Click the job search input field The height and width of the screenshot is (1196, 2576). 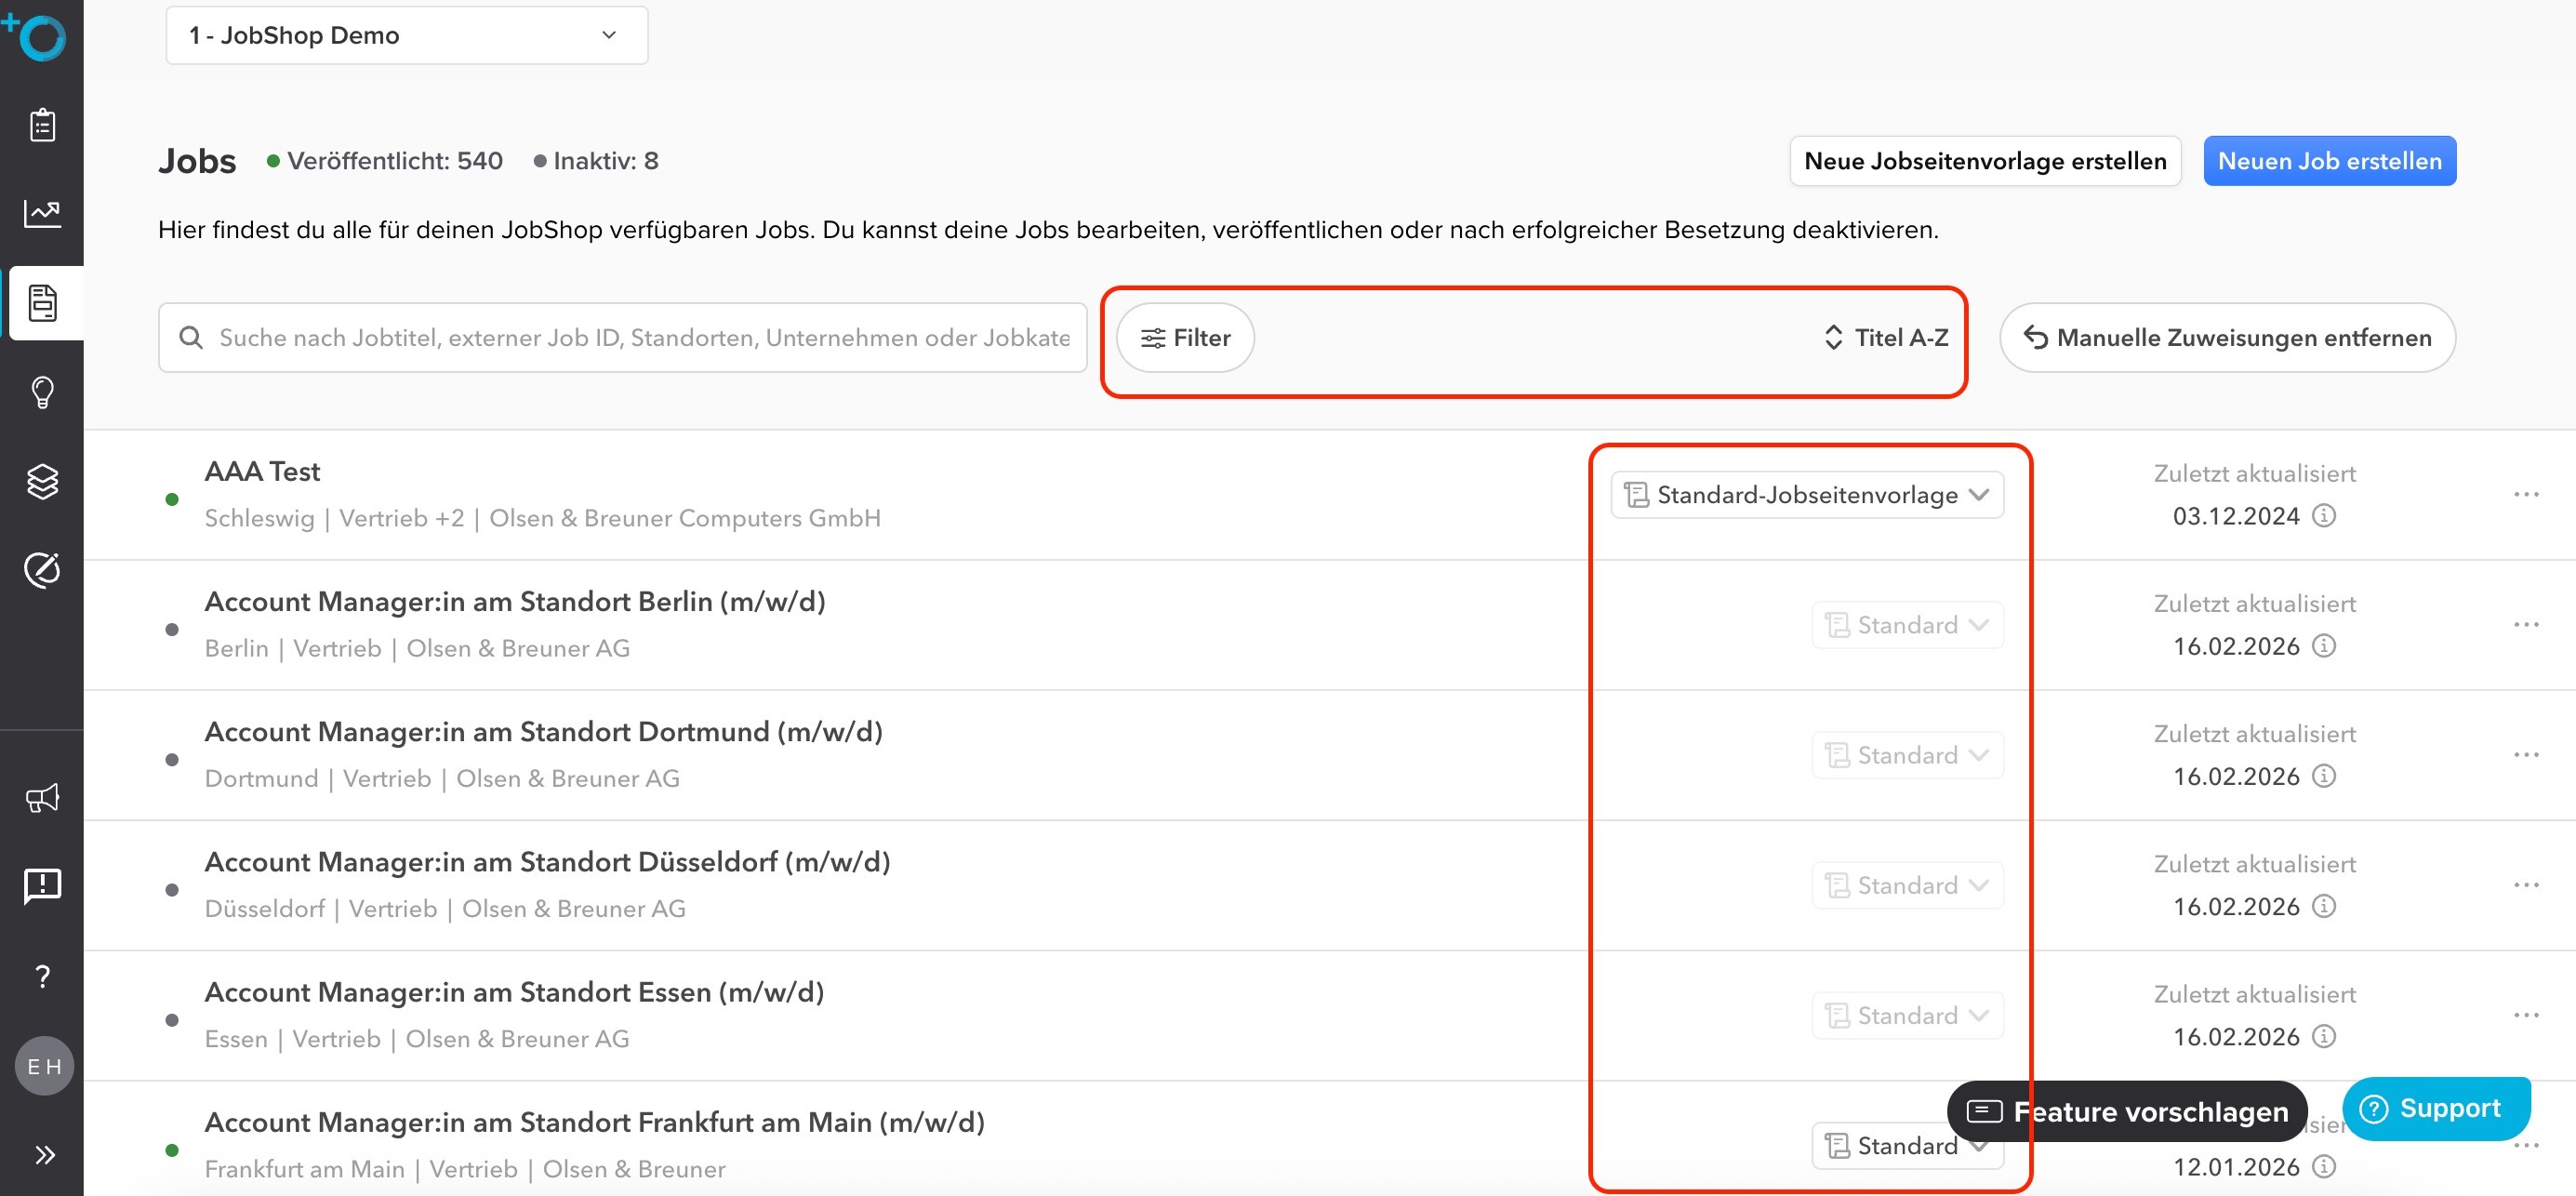click(x=640, y=338)
